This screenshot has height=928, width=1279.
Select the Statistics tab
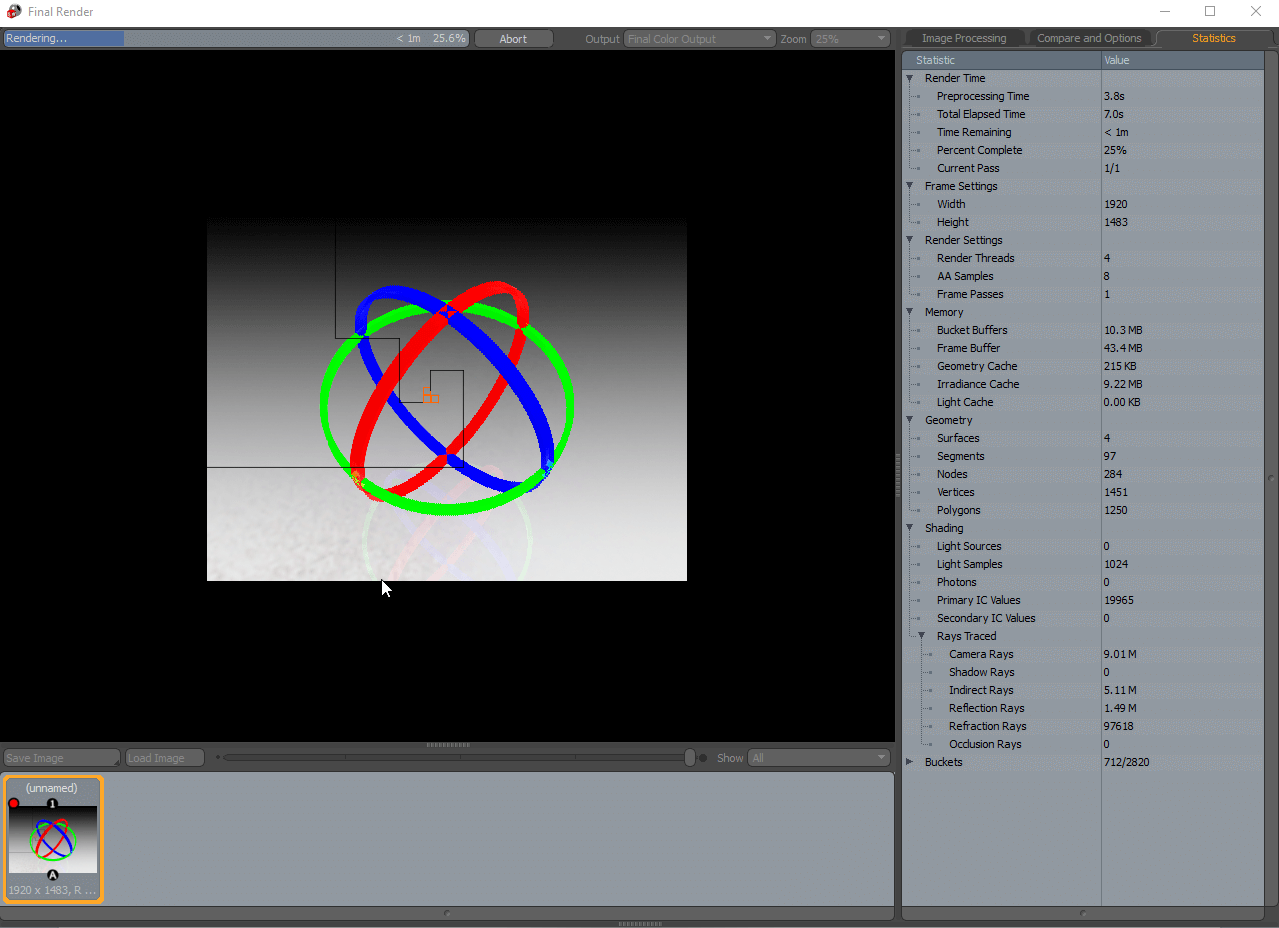(1213, 38)
